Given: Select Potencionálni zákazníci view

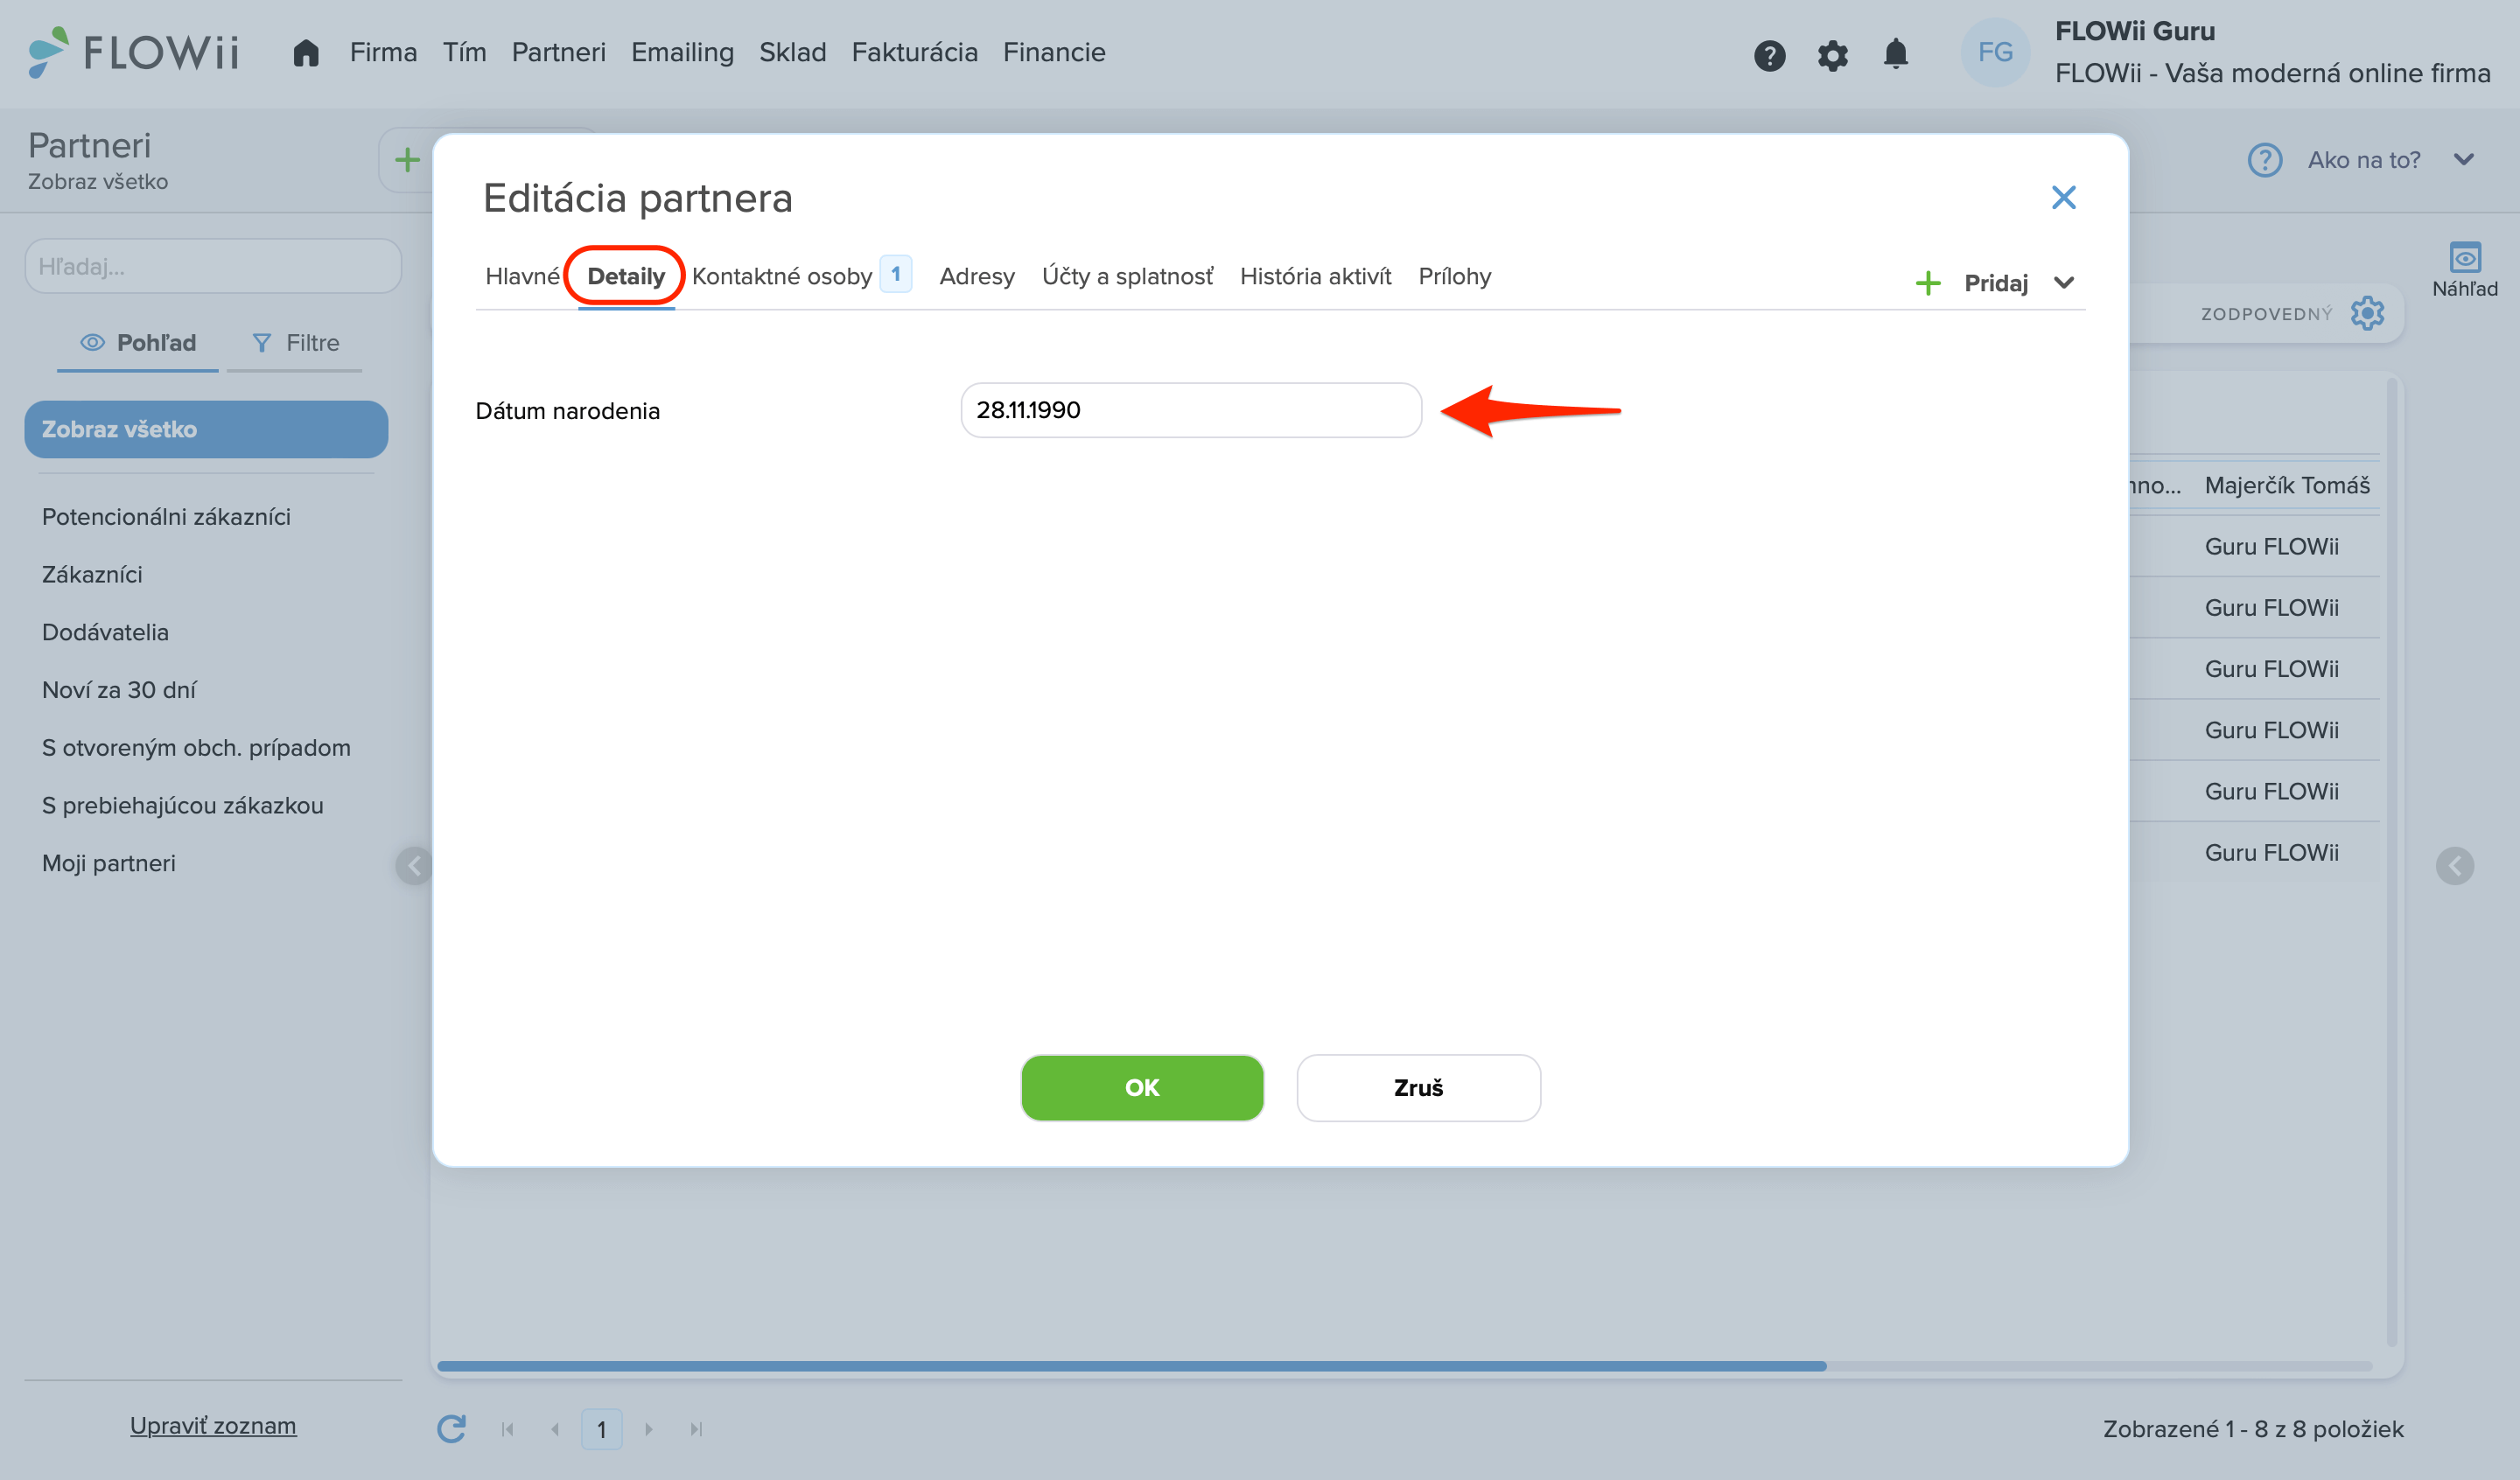Looking at the screenshot, I should (166, 517).
